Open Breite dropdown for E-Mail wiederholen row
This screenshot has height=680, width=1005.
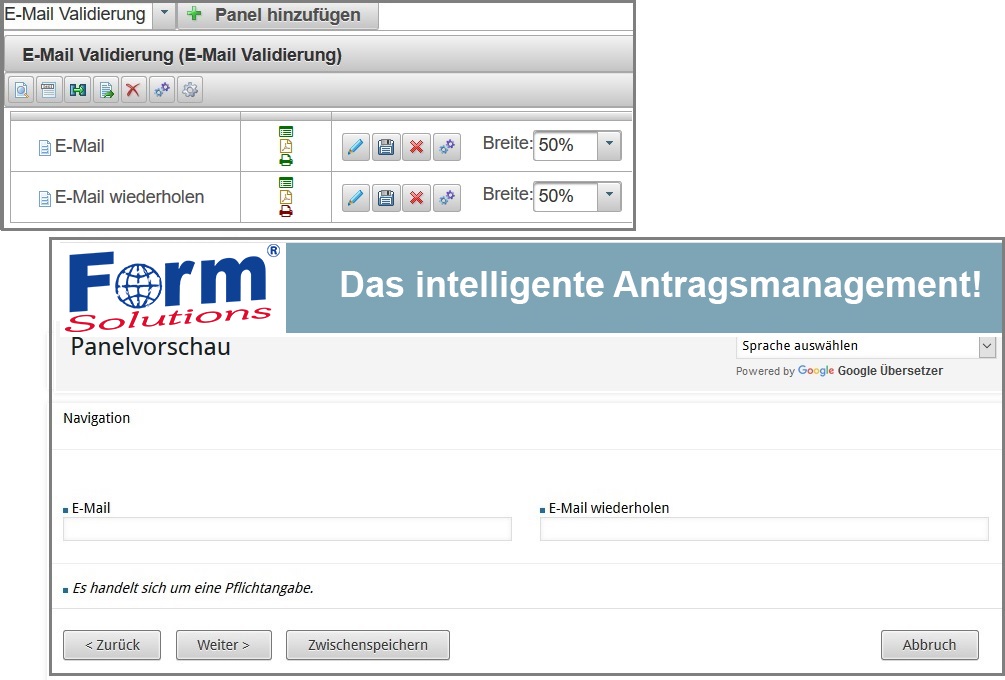coord(609,197)
